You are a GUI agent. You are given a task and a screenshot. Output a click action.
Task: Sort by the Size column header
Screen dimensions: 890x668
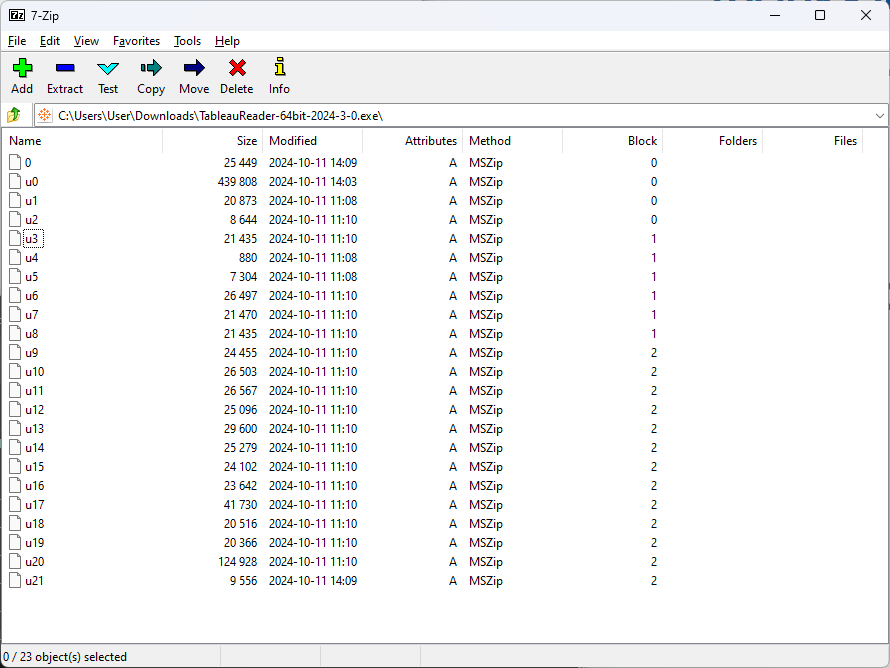point(213,141)
